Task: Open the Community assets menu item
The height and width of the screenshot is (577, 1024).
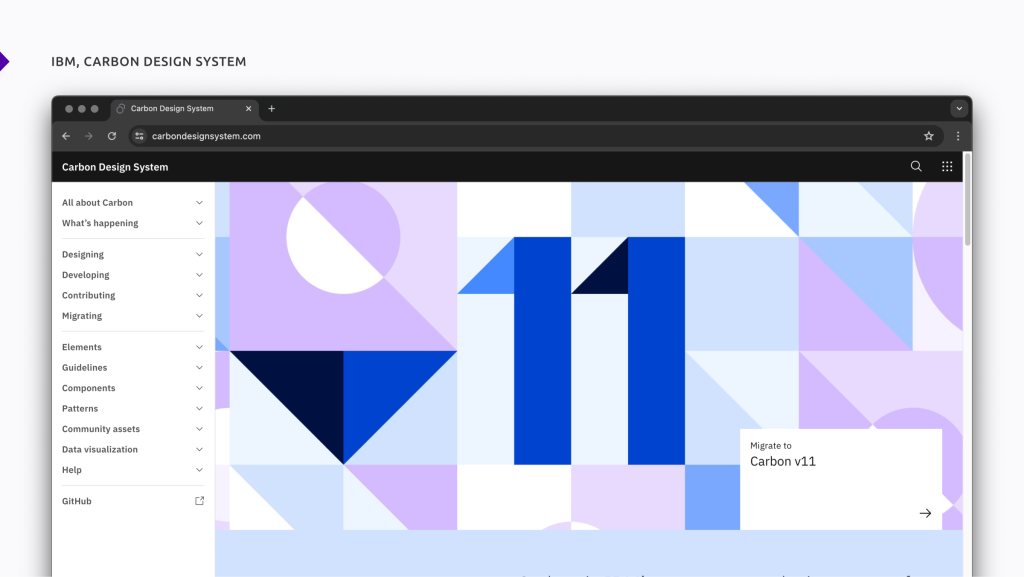Action: (x=133, y=429)
